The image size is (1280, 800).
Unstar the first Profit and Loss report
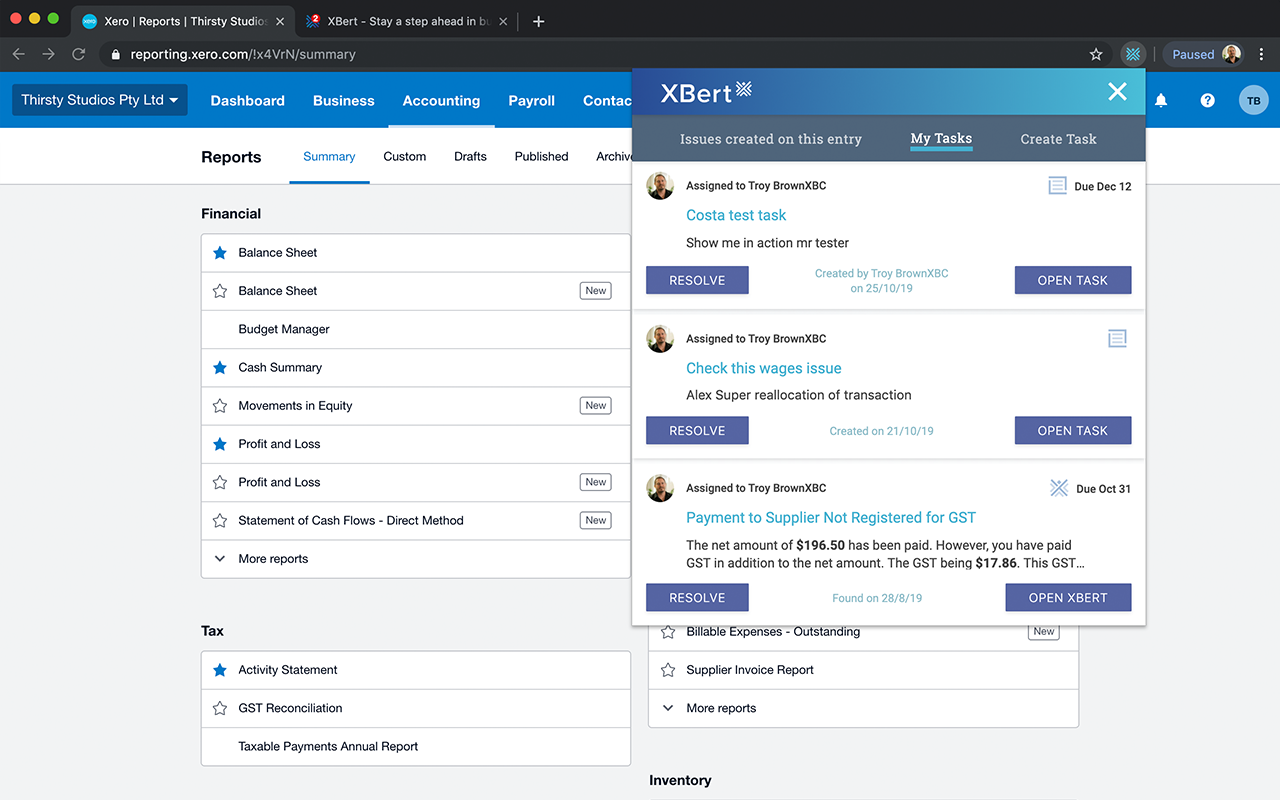220,444
